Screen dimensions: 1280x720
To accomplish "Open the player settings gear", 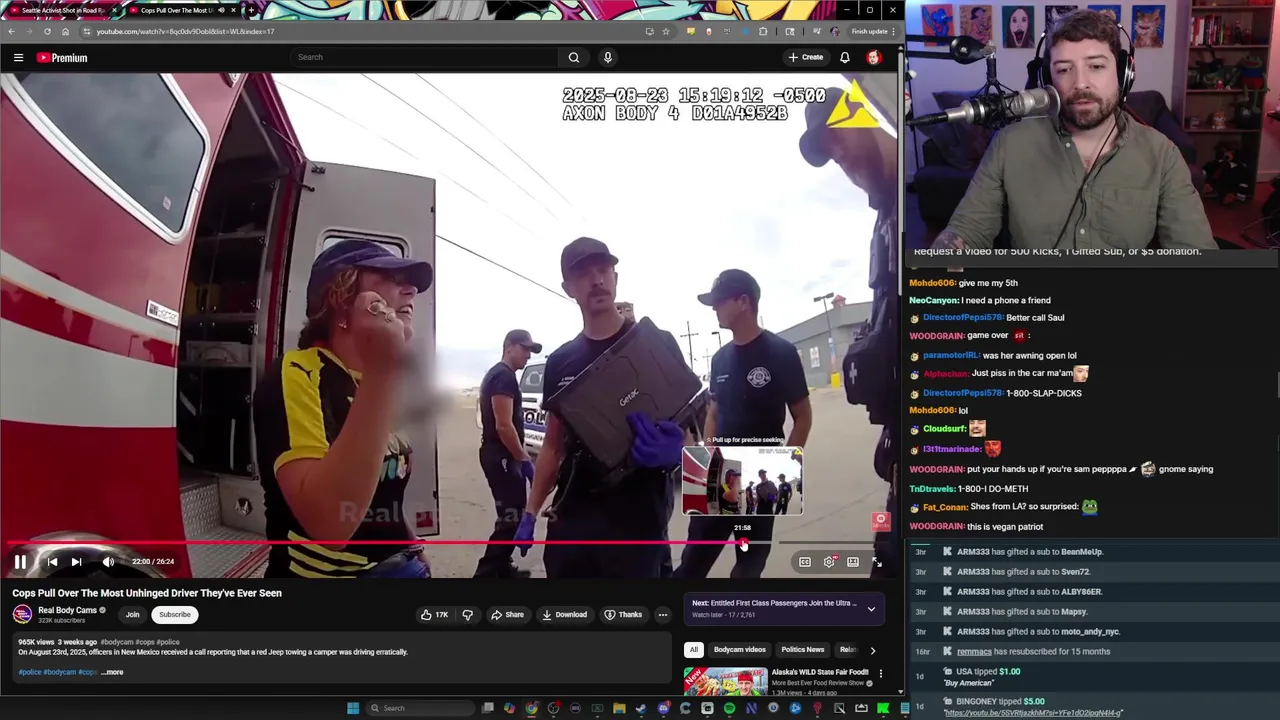I will tap(829, 562).
